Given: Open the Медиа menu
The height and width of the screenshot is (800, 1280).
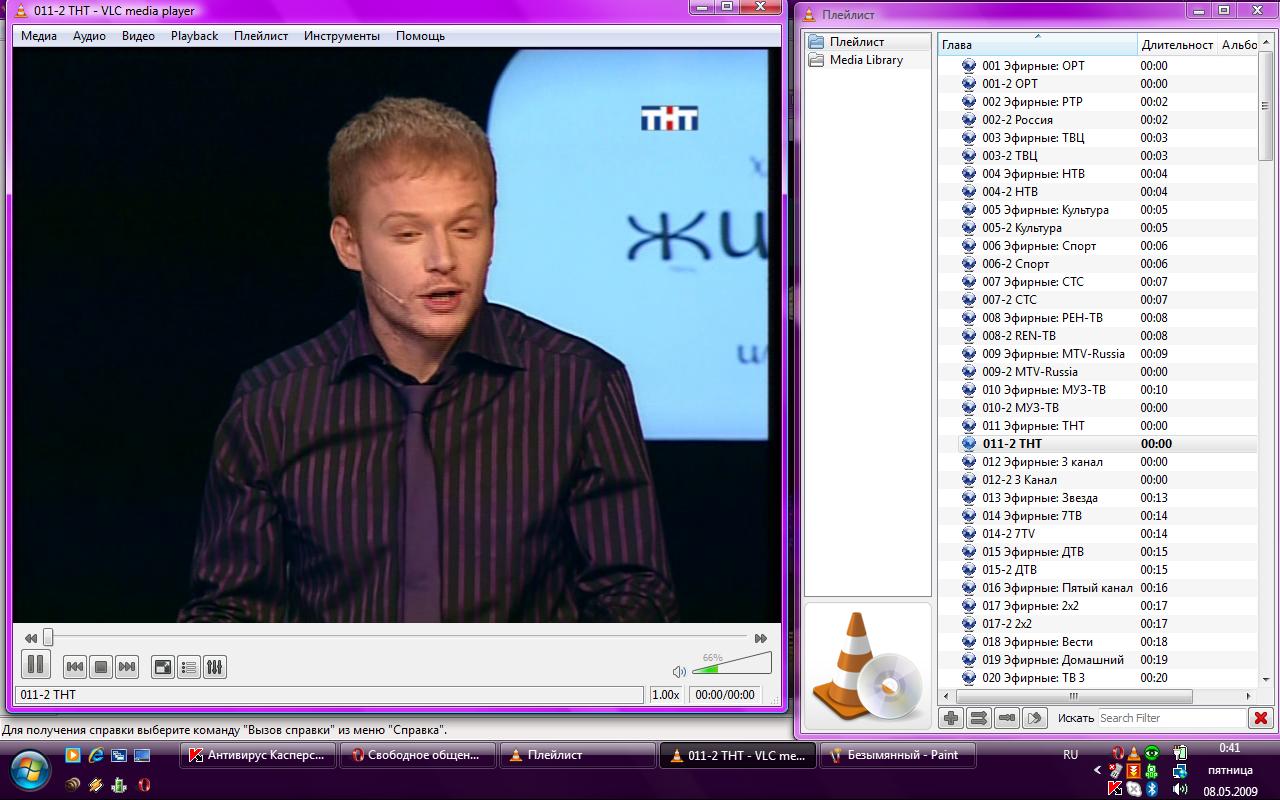Looking at the screenshot, I should tap(39, 36).
